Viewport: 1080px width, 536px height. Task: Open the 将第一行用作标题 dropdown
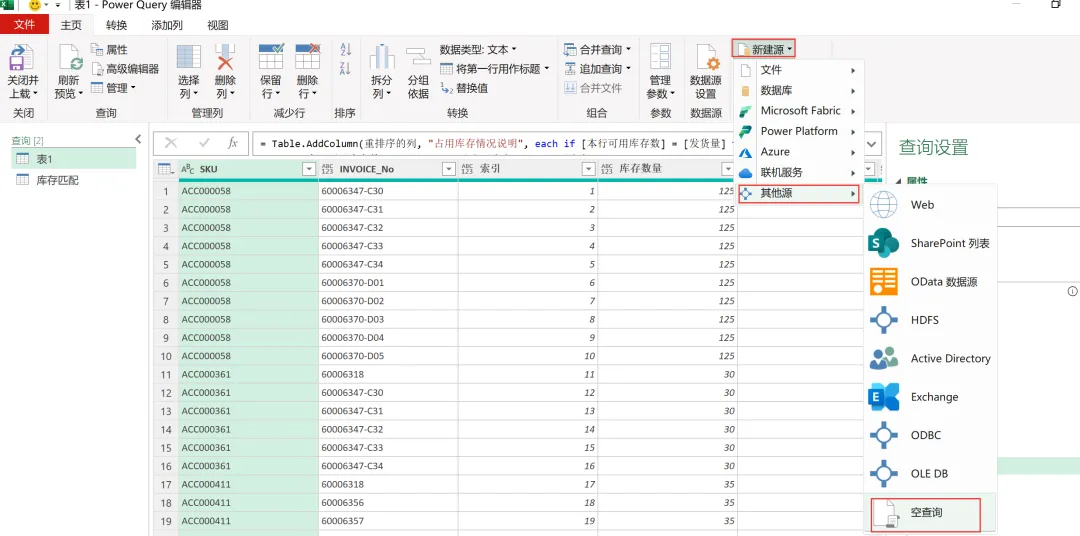coord(495,69)
